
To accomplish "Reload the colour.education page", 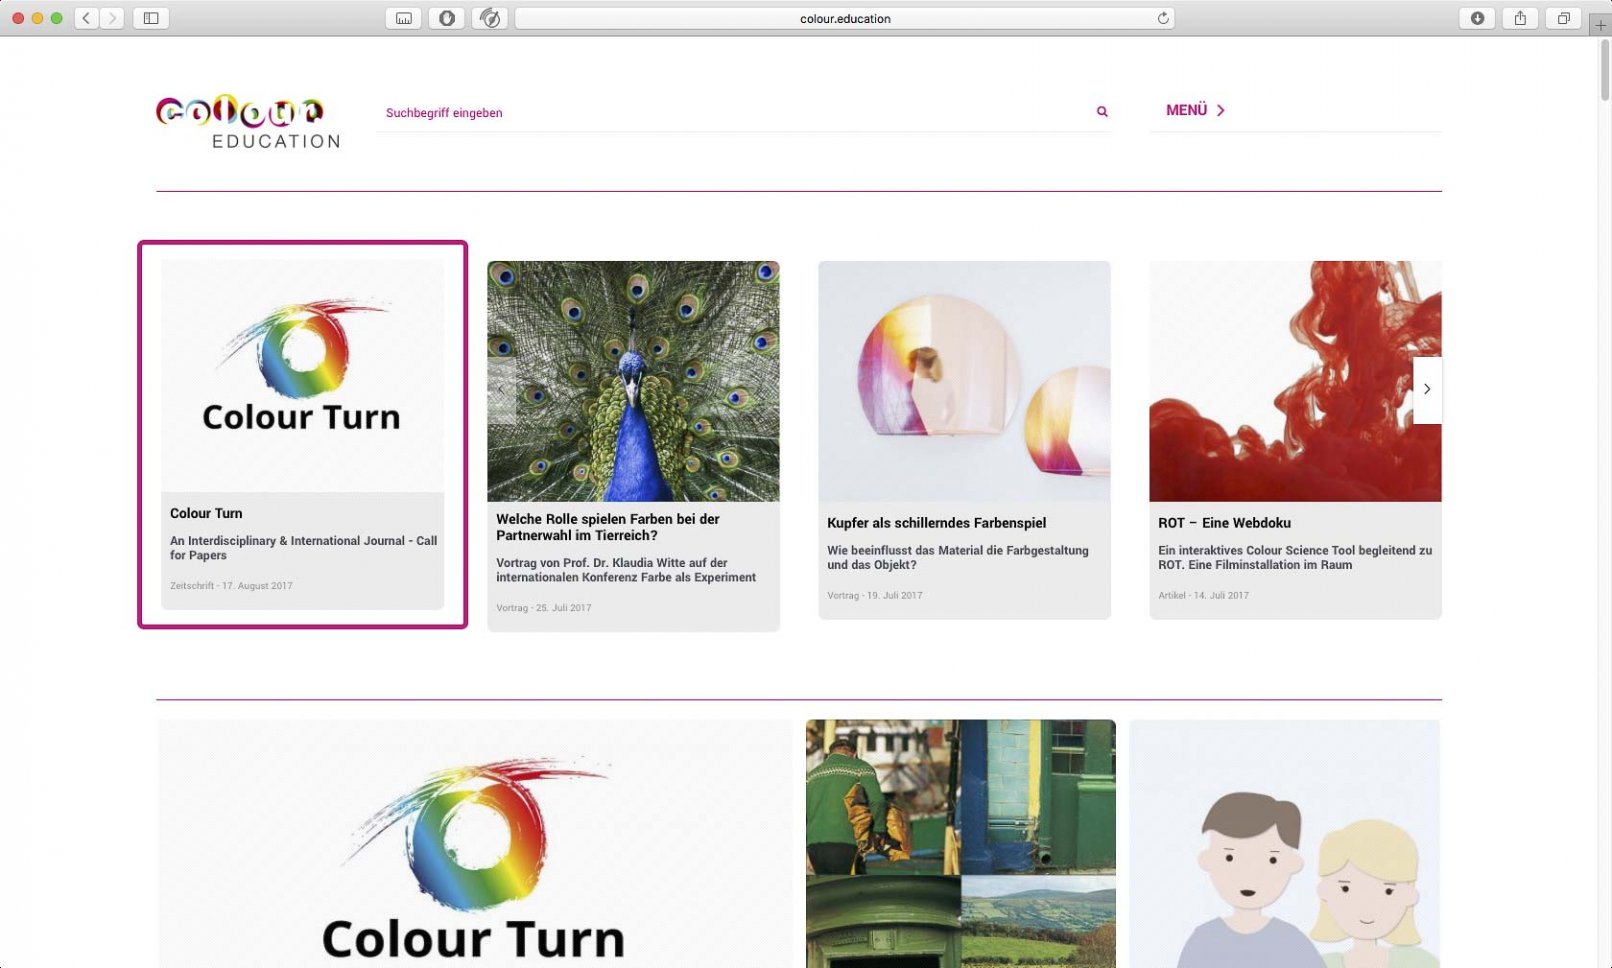I will coord(1163,18).
